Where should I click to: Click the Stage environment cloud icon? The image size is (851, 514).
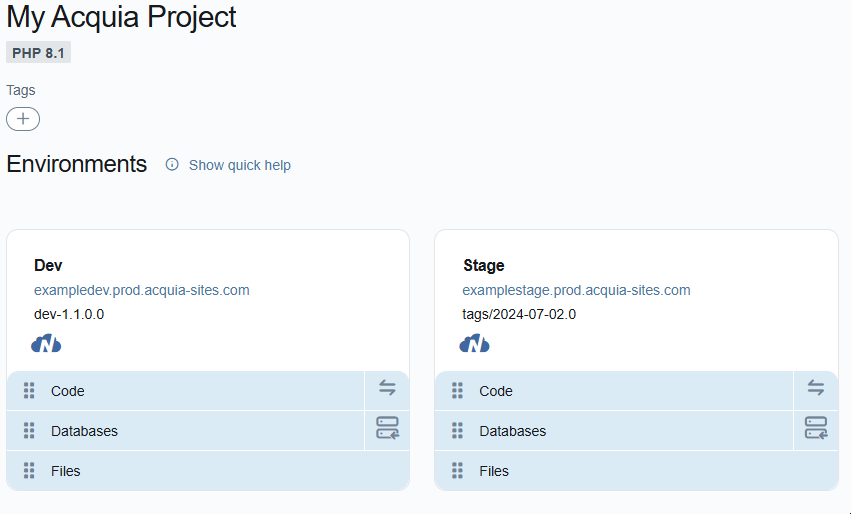474,344
